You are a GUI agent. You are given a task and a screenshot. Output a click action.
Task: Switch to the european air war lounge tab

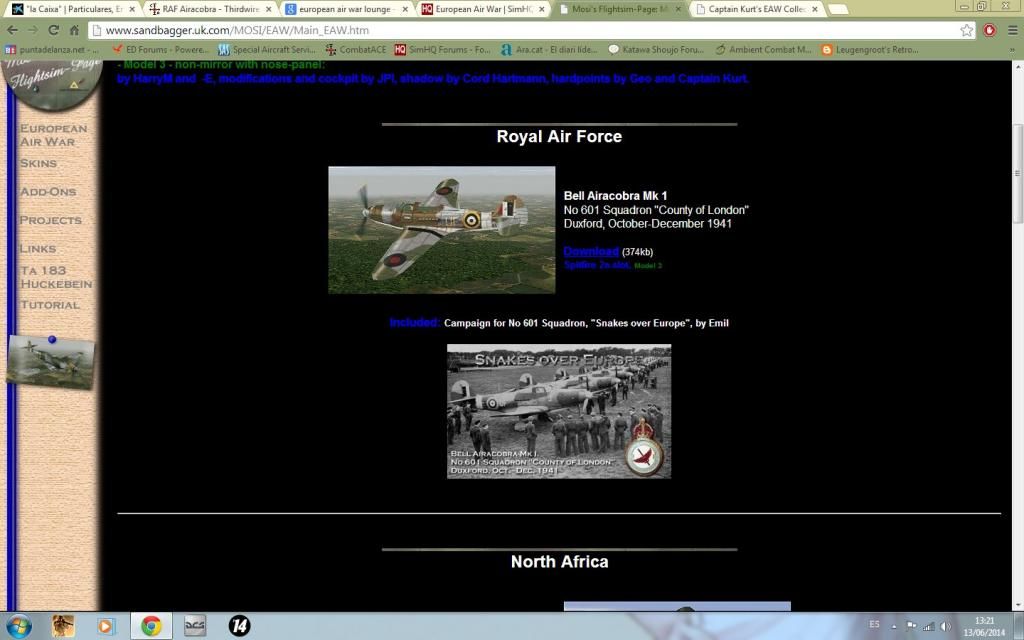(346, 9)
